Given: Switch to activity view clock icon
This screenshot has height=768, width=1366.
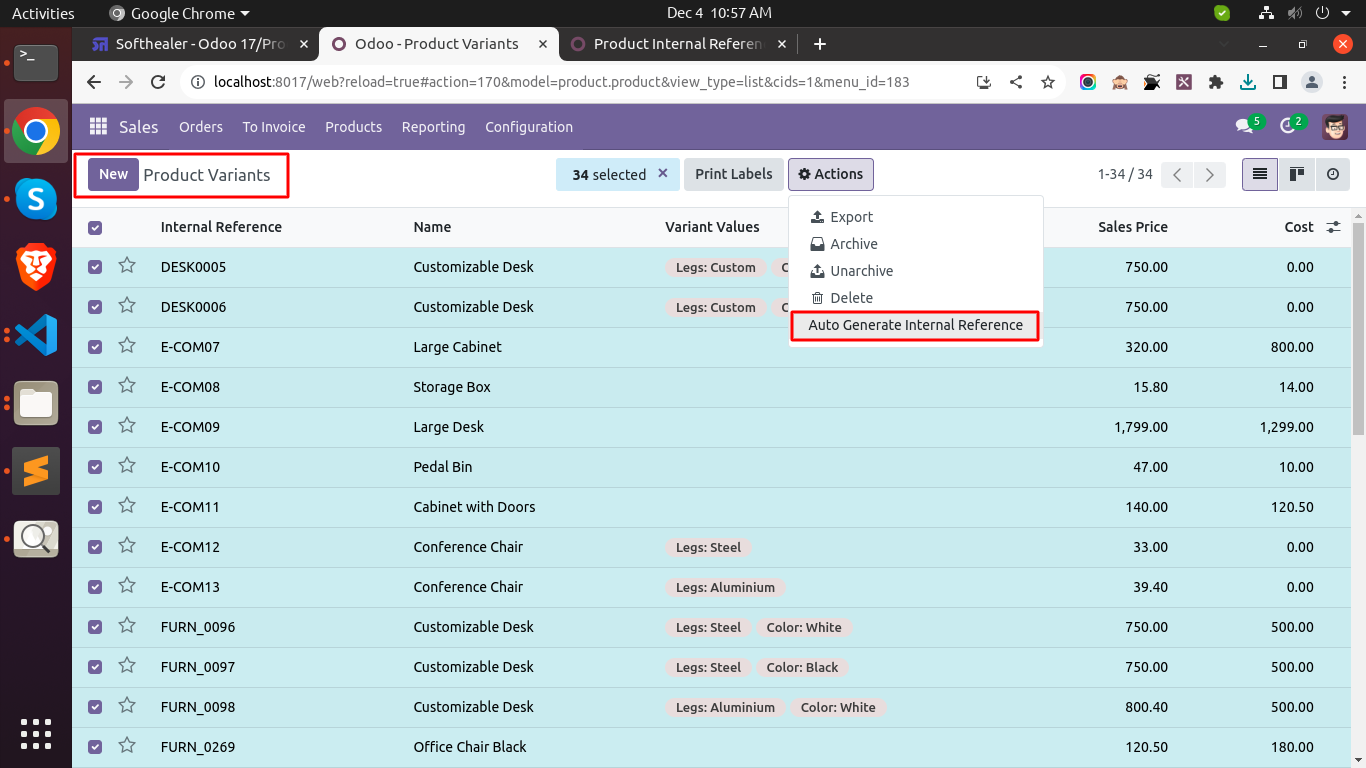Looking at the screenshot, I should click(1333, 174).
